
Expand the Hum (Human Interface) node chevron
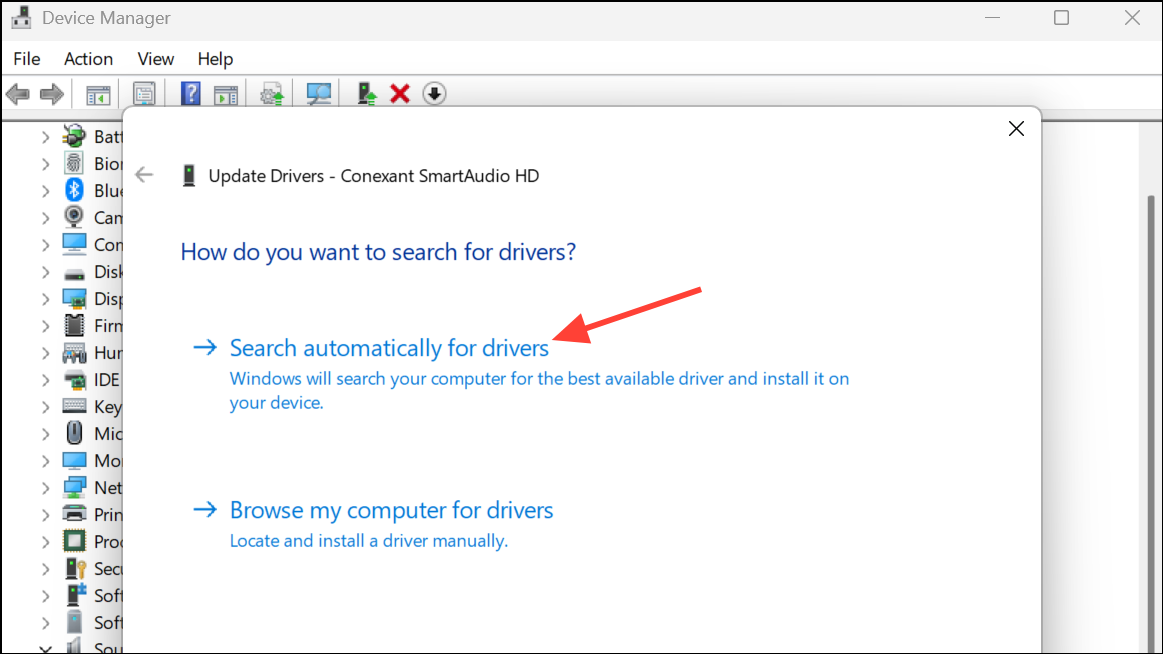coord(45,353)
